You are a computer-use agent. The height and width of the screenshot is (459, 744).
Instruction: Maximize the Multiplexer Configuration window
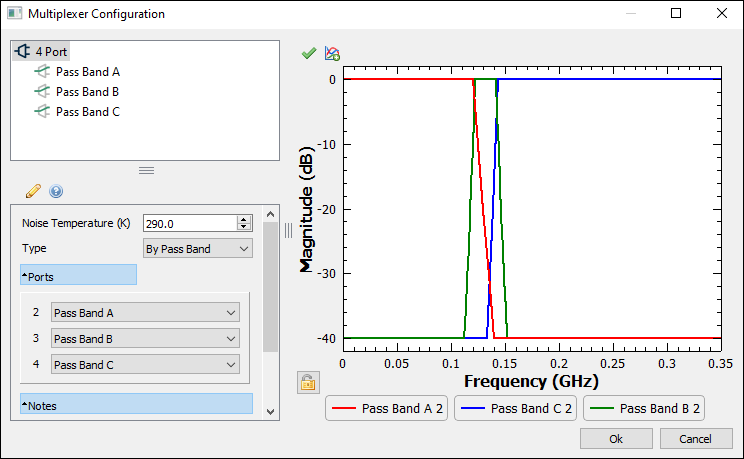pos(676,13)
